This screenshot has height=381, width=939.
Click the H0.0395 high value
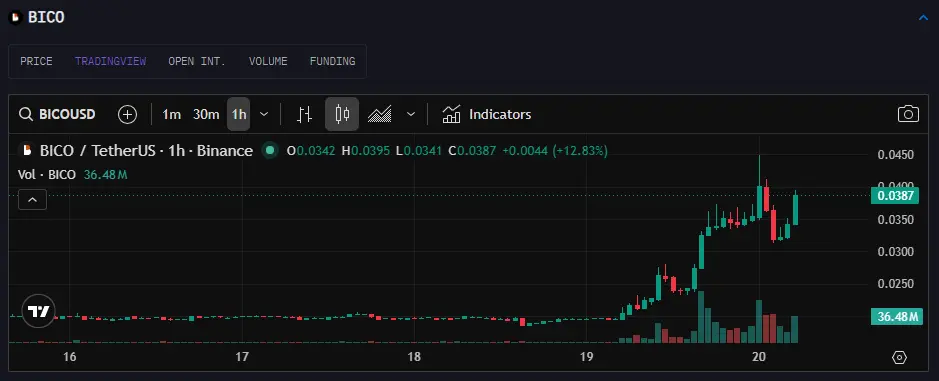click(365, 151)
